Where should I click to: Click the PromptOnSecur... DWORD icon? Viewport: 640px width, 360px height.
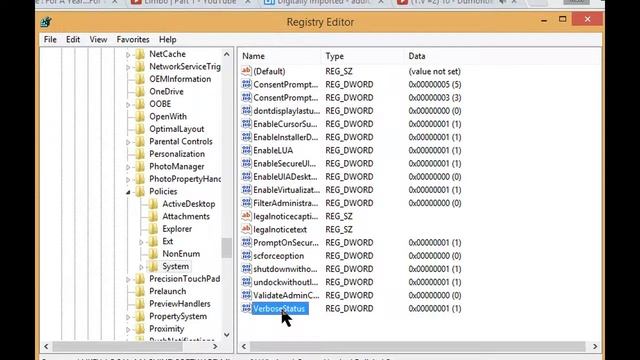pyautogui.click(x=246, y=242)
